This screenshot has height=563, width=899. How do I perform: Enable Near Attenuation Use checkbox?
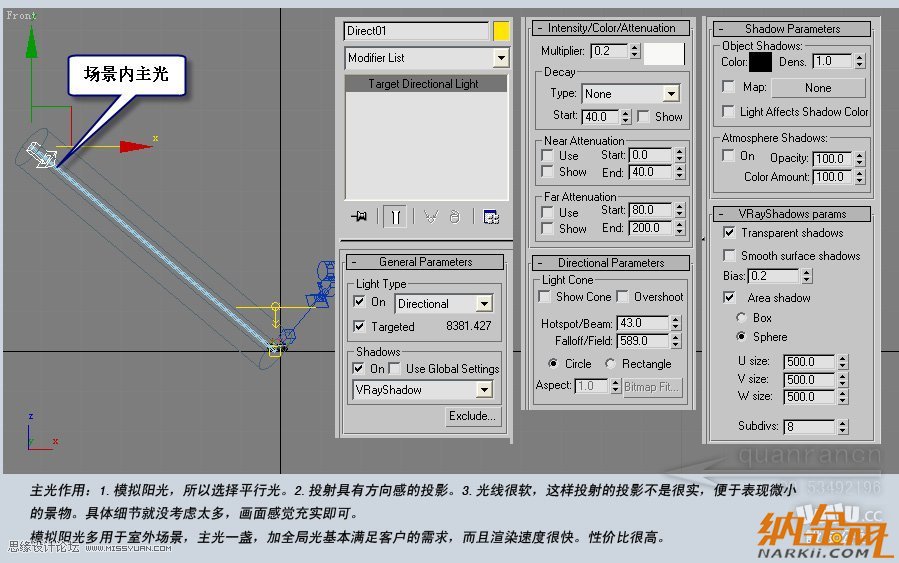coord(547,155)
